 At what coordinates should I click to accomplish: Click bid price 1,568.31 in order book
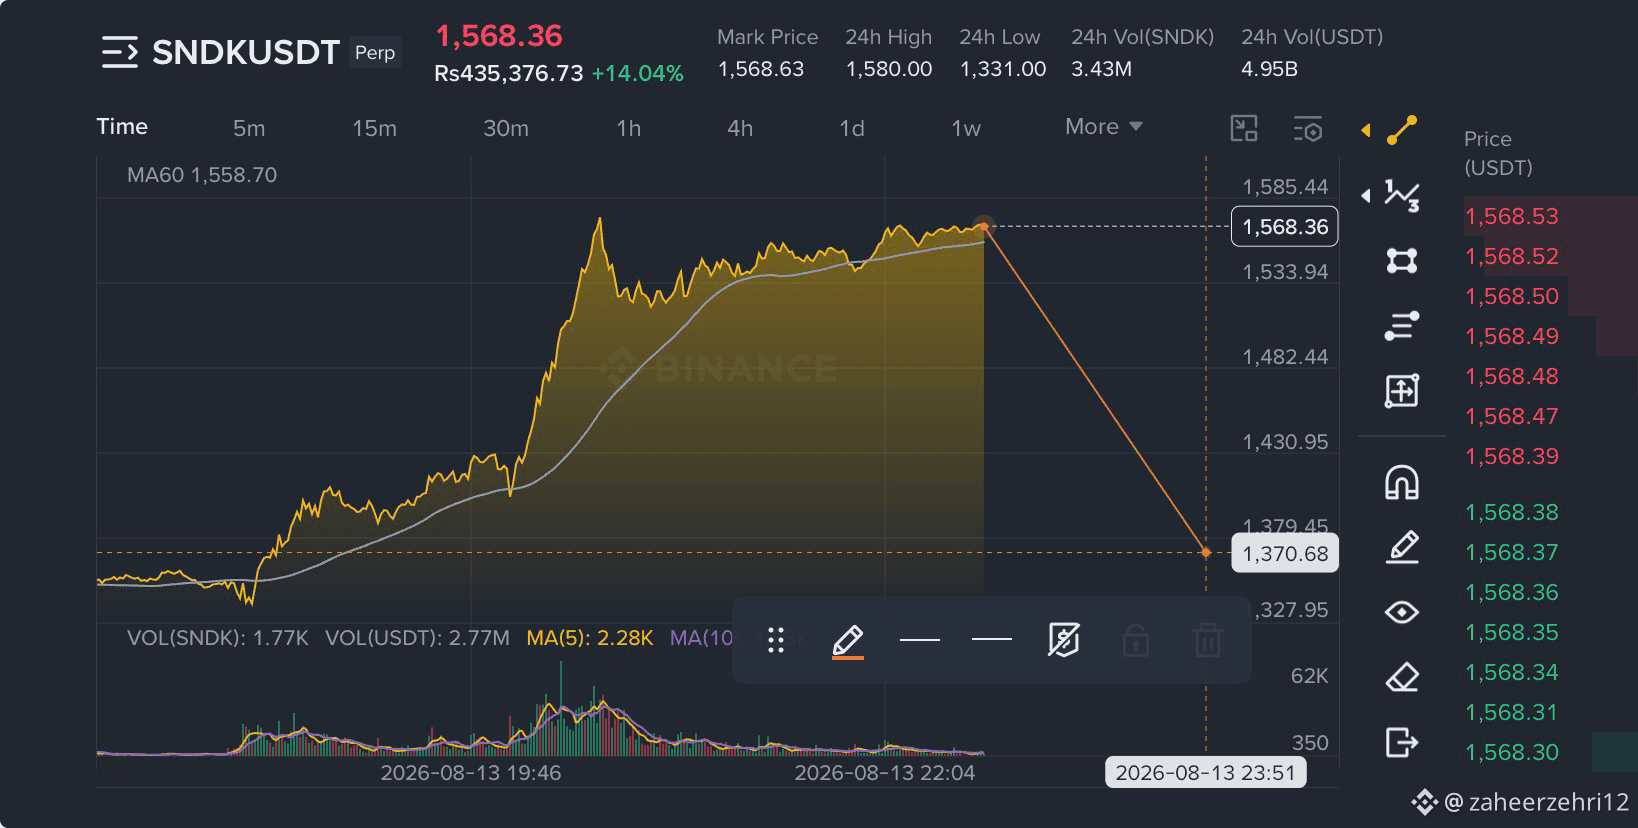tap(1511, 712)
